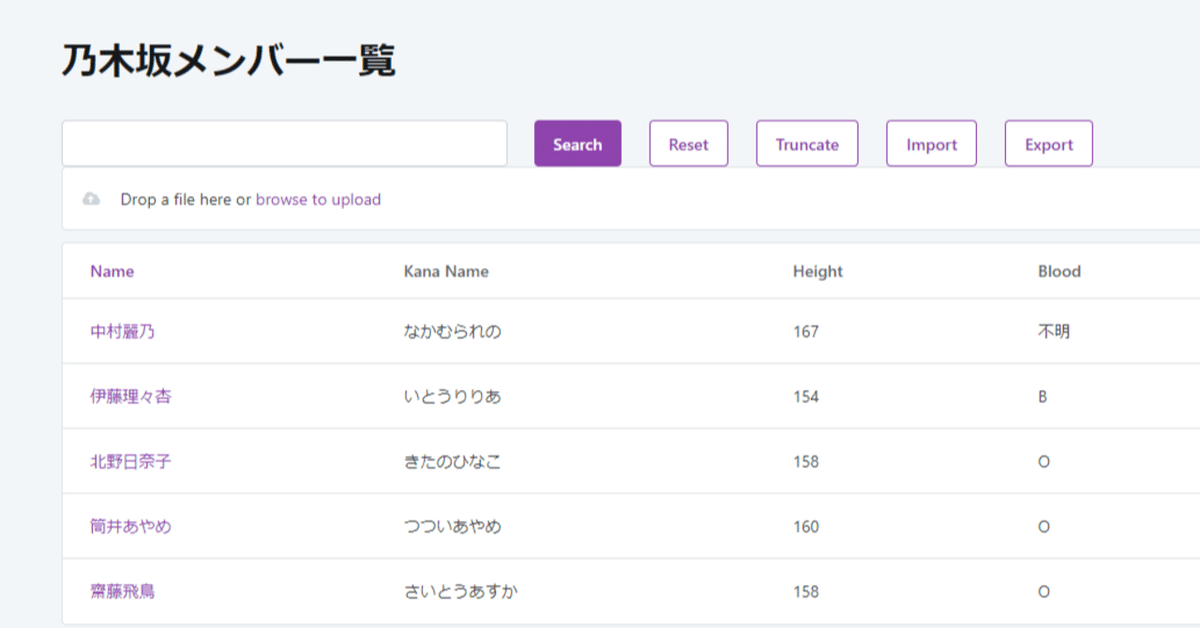Screen dimensions: 1200x628
Task: Click the Reset button
Action: point(688,143)
